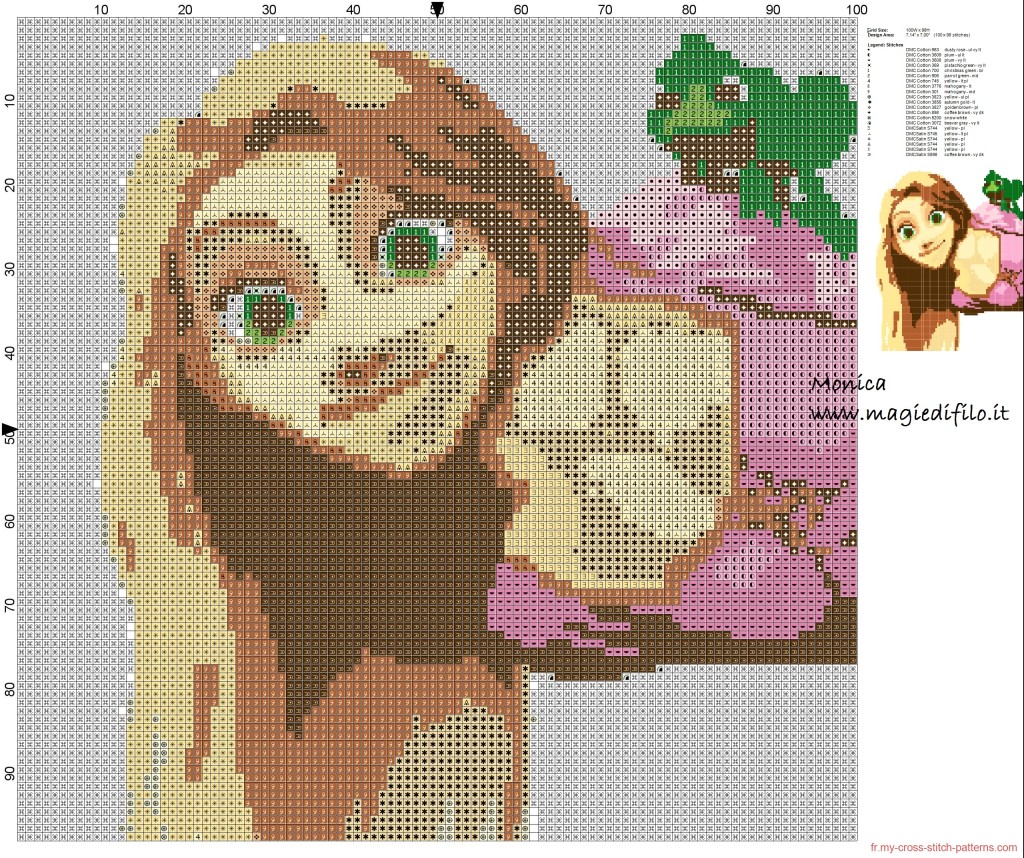Click column number 90 on top ruler
This screenshot has height=858, width=1024.
[773, 10]
